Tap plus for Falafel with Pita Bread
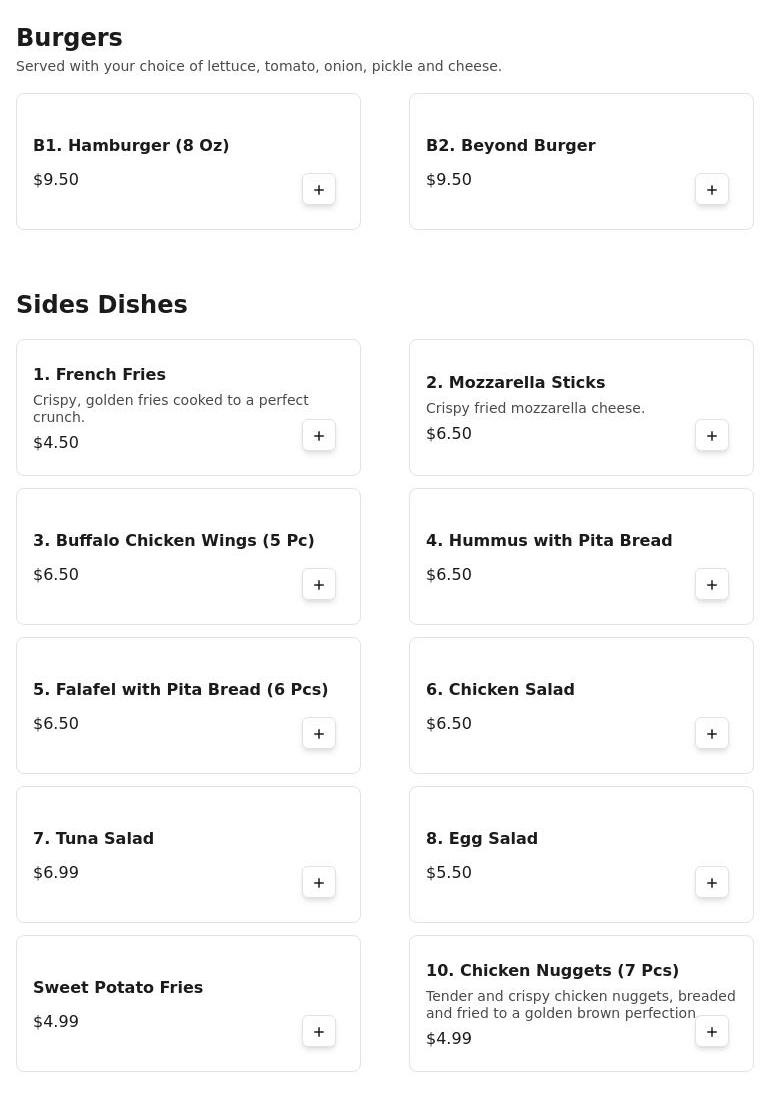Screen dimensions: 770x1097 [319, 733]
